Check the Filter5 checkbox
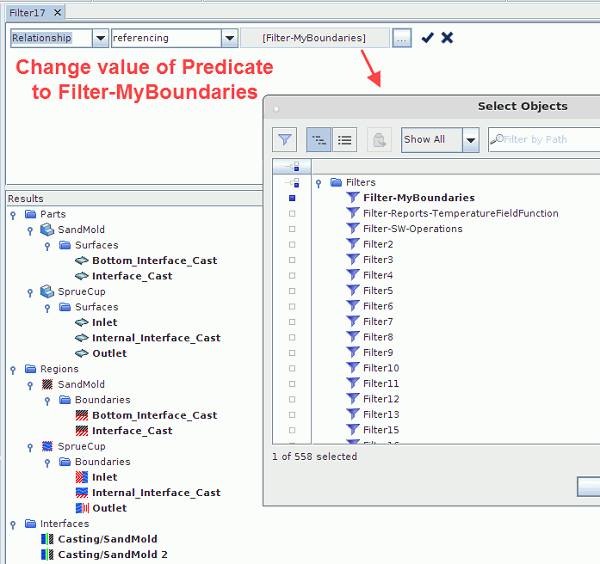The width and height of the screenshot is (600, 564). tap(292, 291)
